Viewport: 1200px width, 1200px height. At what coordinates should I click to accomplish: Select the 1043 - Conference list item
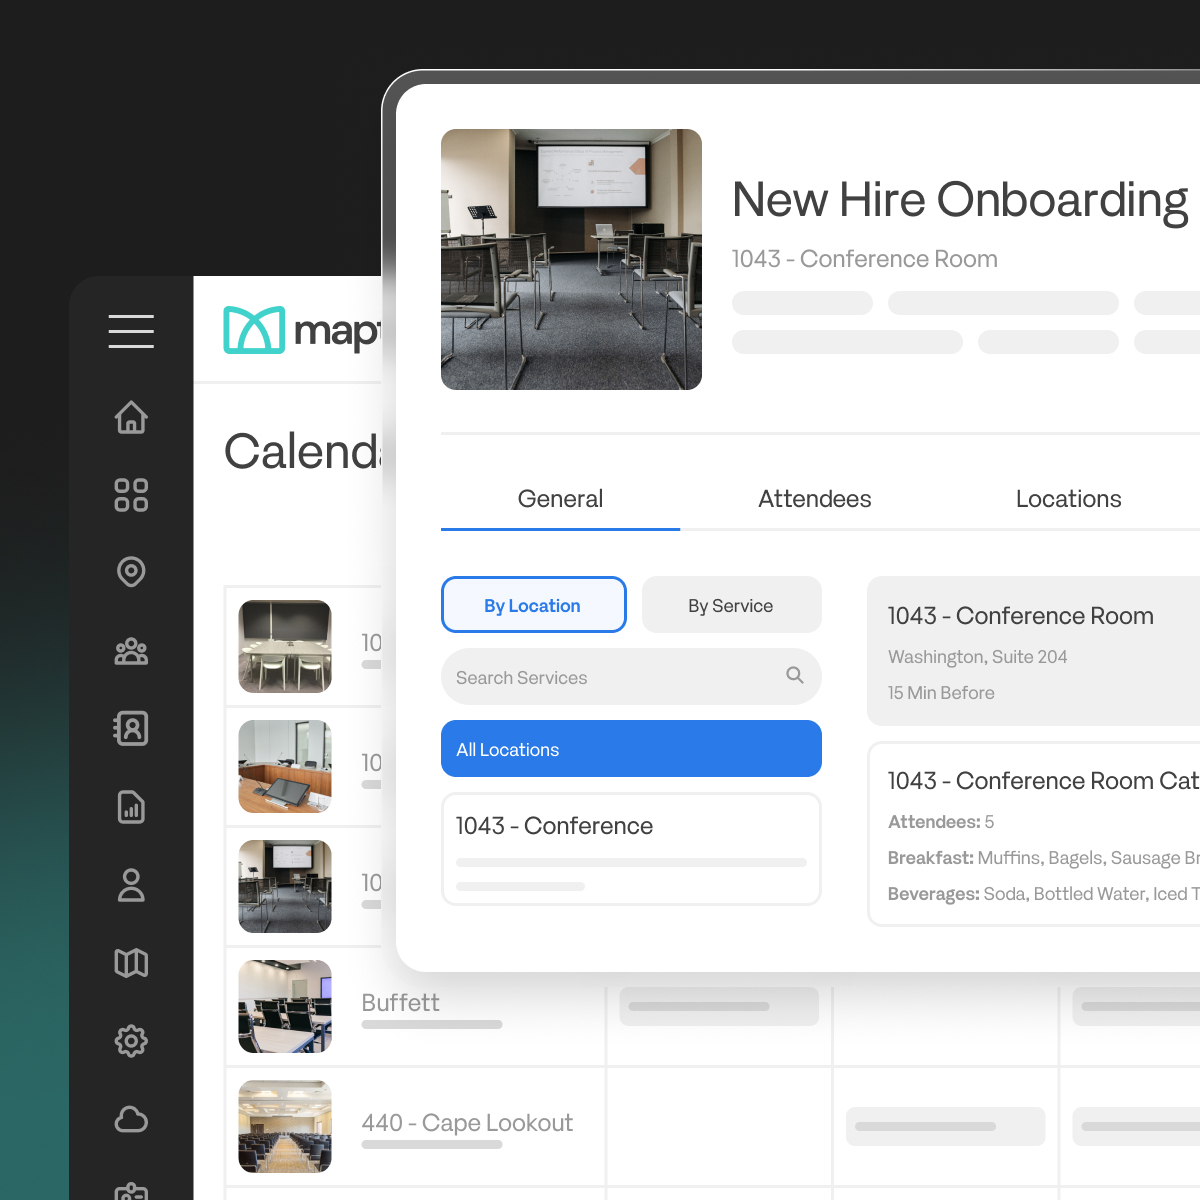click(x=631, y=849)
